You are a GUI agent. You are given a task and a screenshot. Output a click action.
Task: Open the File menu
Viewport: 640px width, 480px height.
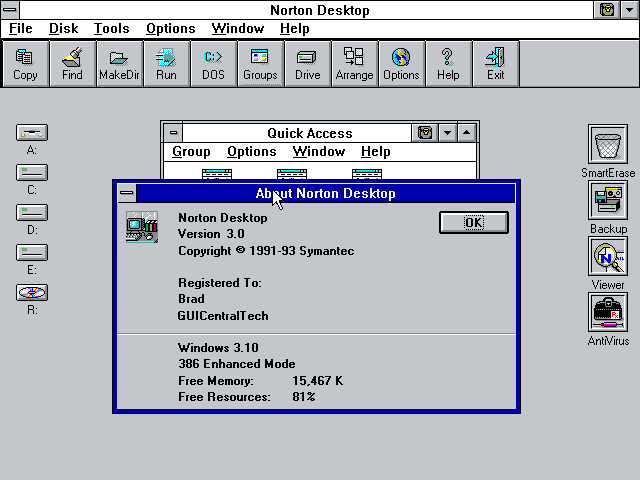[20, 29]
